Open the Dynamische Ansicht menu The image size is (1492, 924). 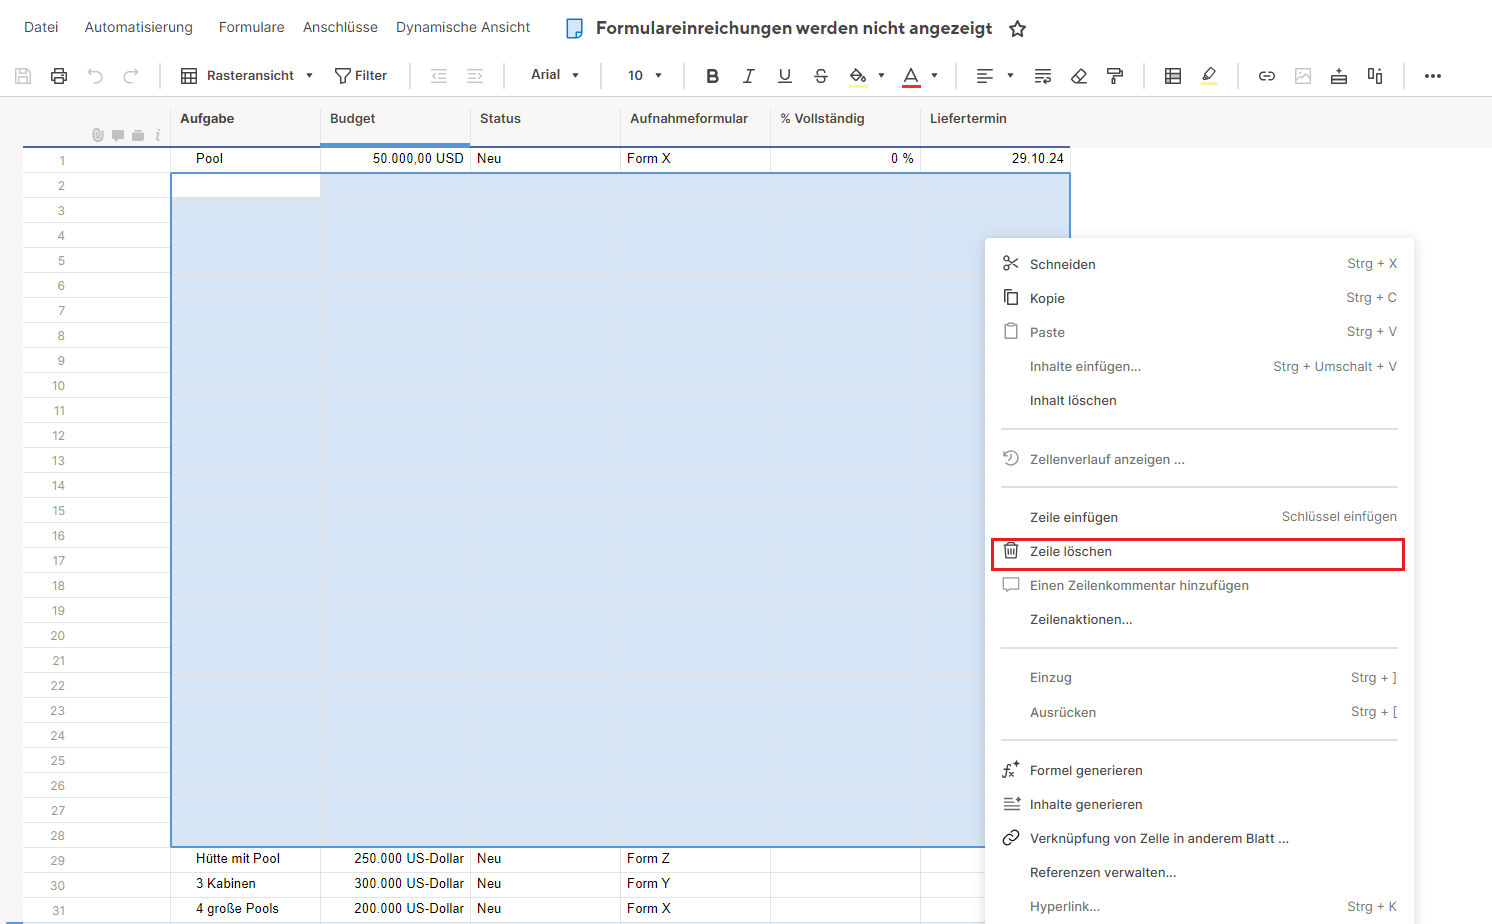463,27
